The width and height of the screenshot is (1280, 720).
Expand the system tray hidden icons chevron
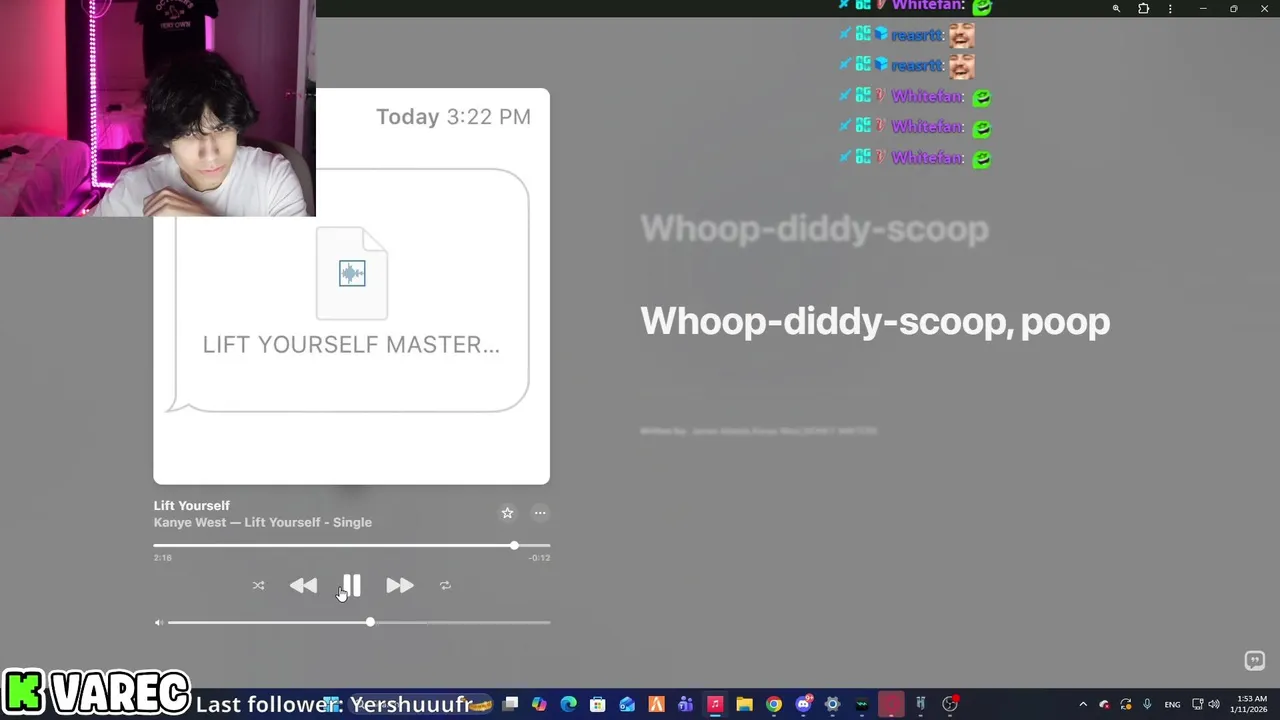tap(1083, 704)
